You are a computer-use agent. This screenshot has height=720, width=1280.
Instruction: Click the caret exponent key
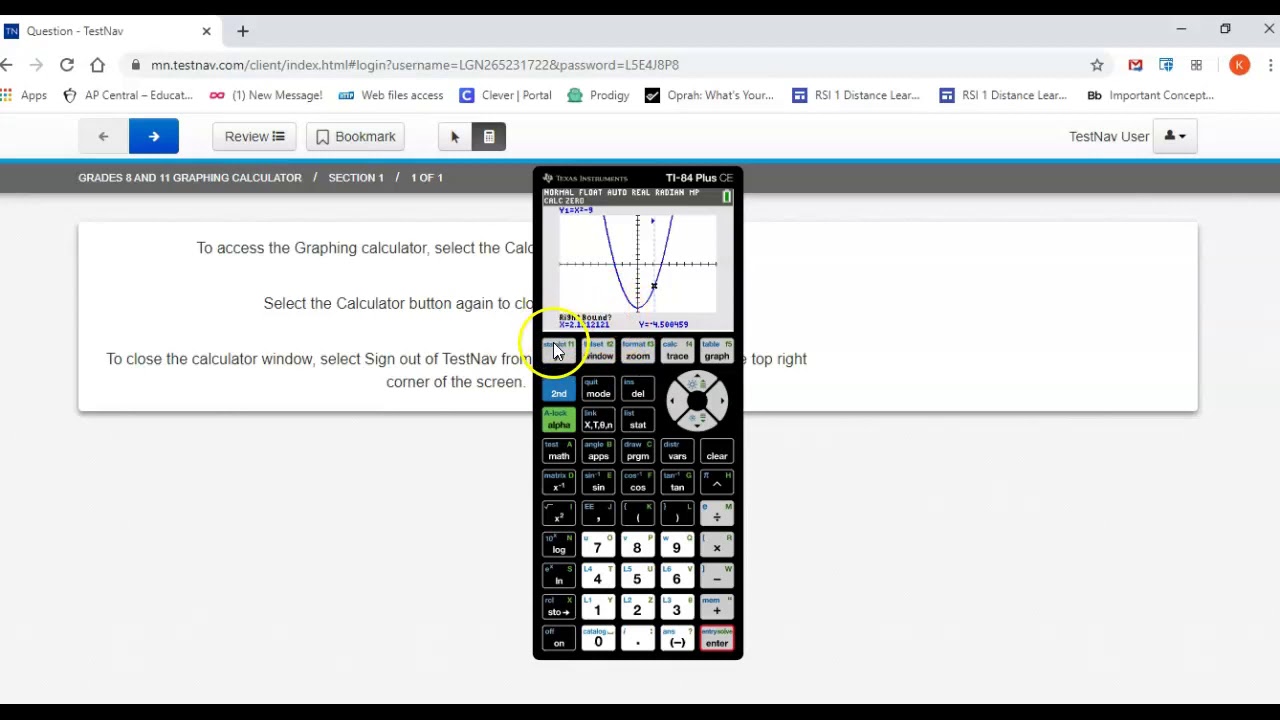click(x=717, y=482)
